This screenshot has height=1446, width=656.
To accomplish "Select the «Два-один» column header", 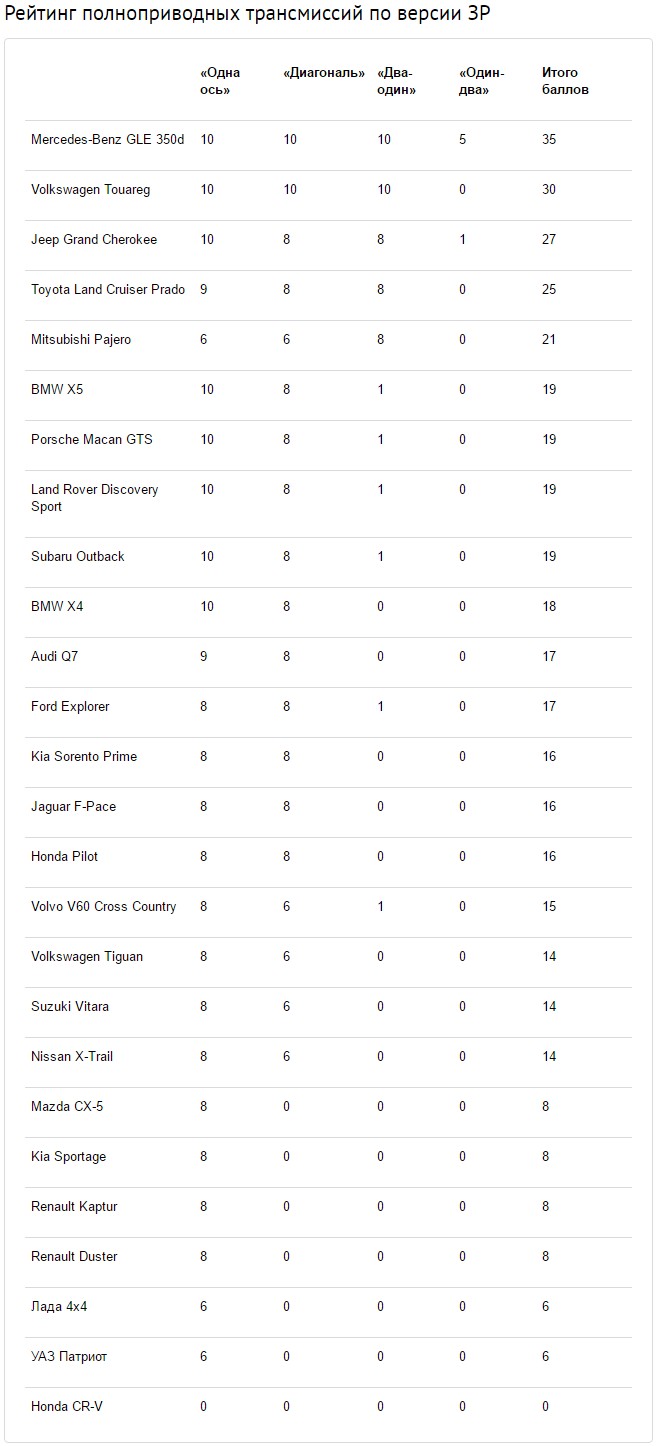I will [396, 81].
